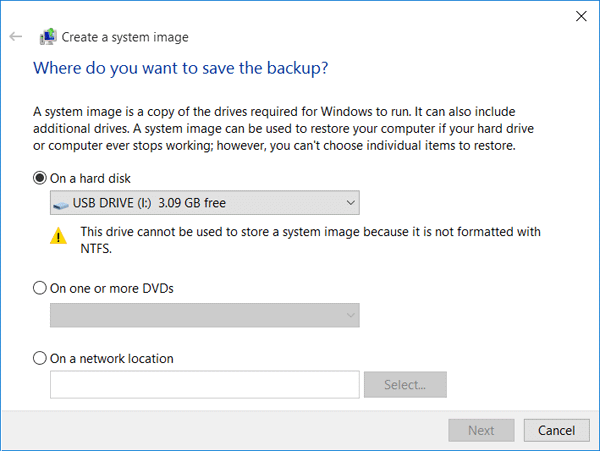Click the system image description paragraph

click(x=283, y=129)
